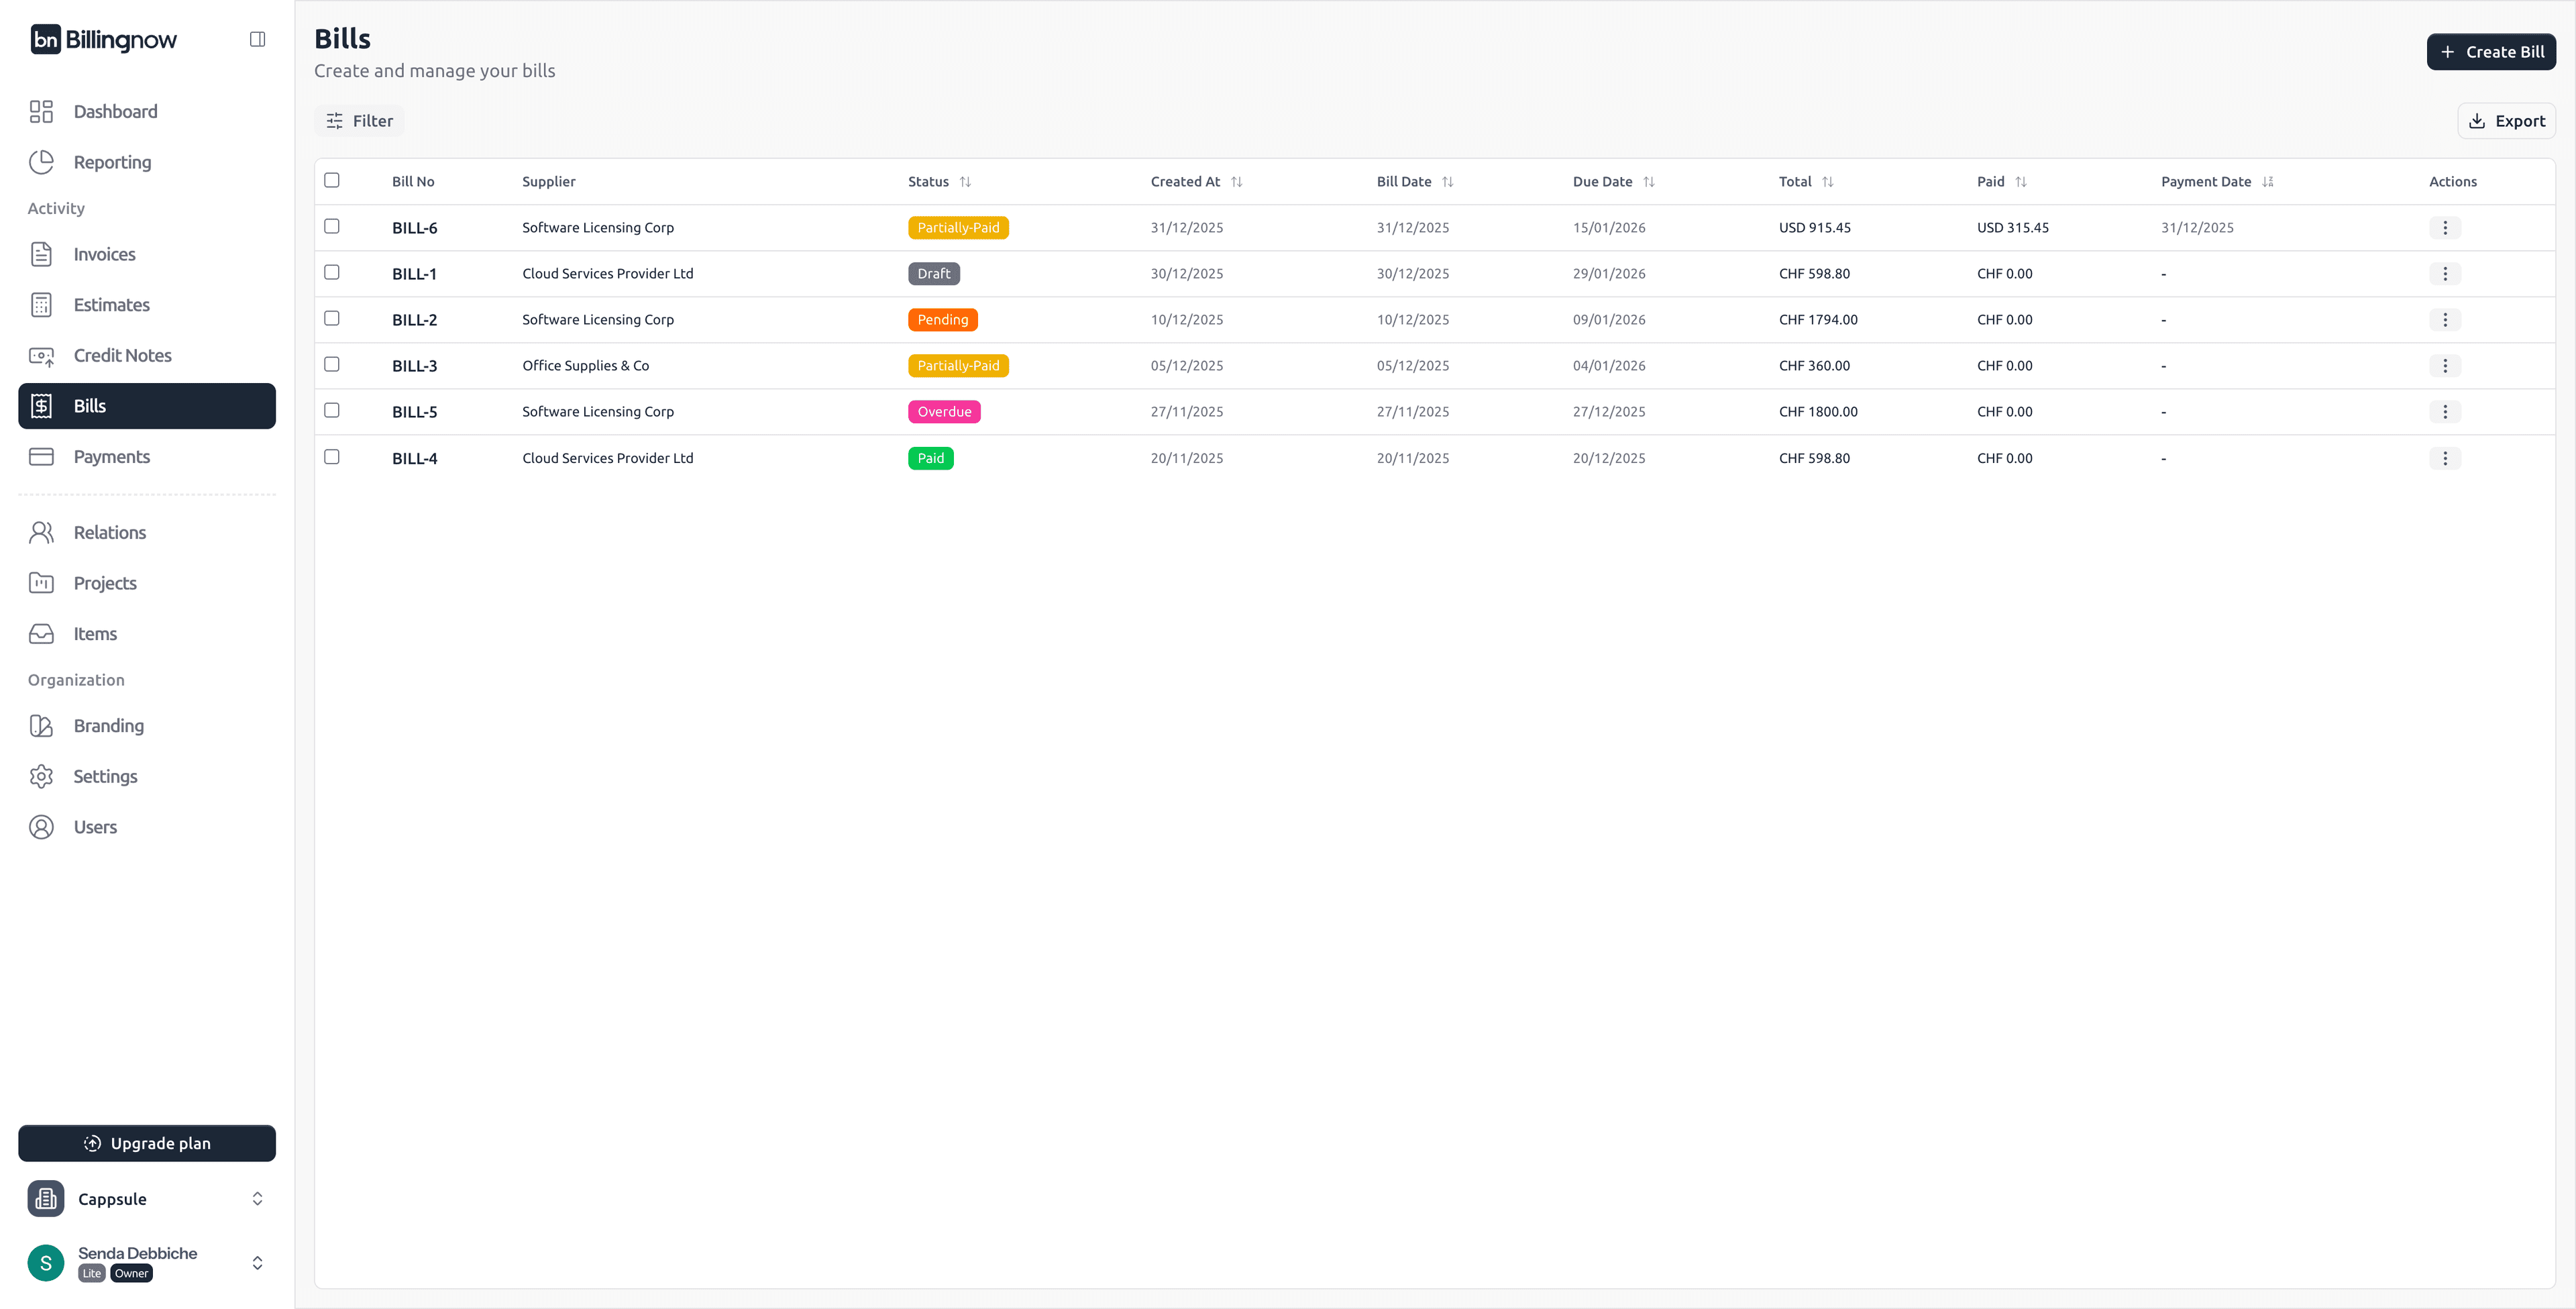Click the Create Bill button
The width and height of the screenshot is (2576, 1309).
click(x=2490, y=52)
